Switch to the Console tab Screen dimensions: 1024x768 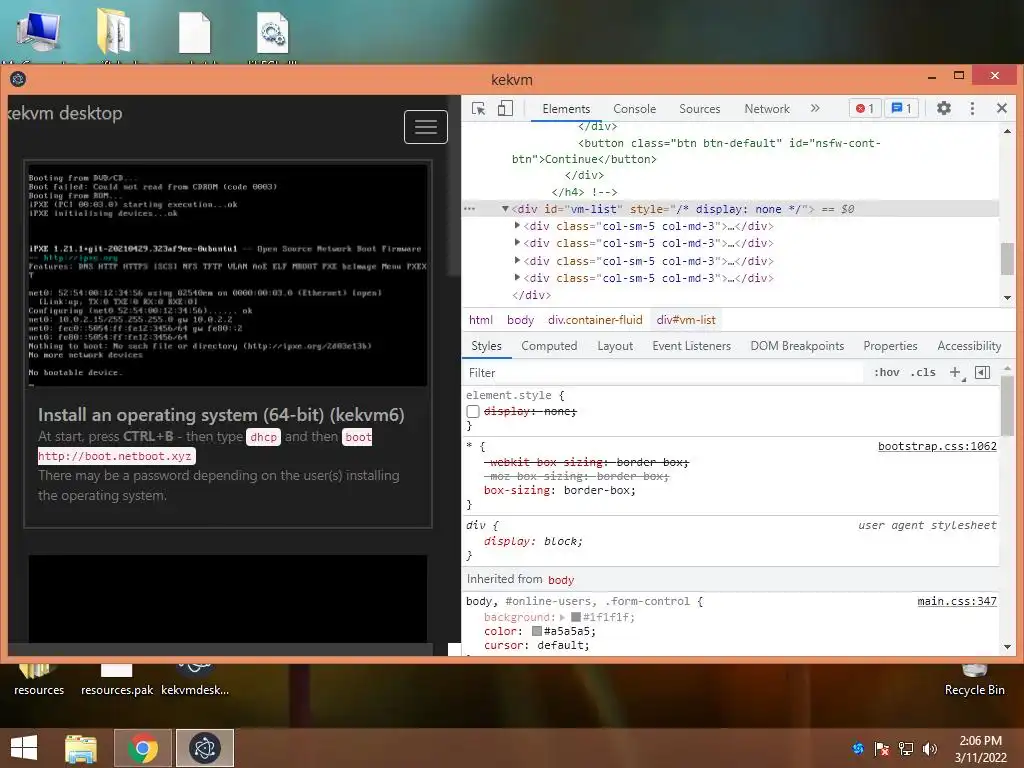(x=634, y=109)
